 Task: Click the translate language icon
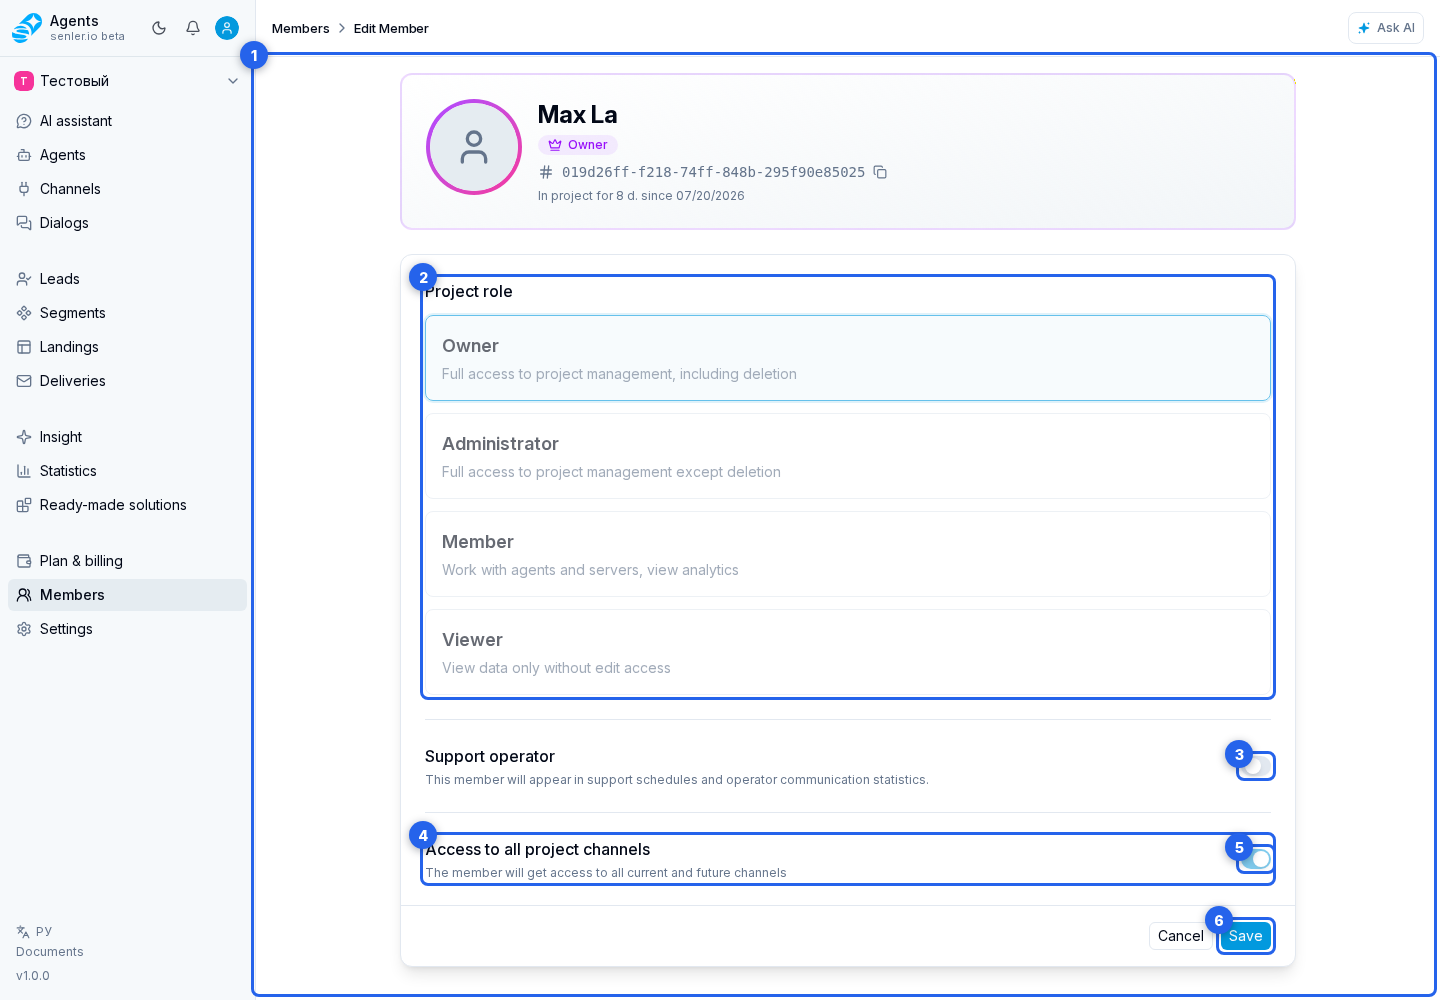pos(23,931)
